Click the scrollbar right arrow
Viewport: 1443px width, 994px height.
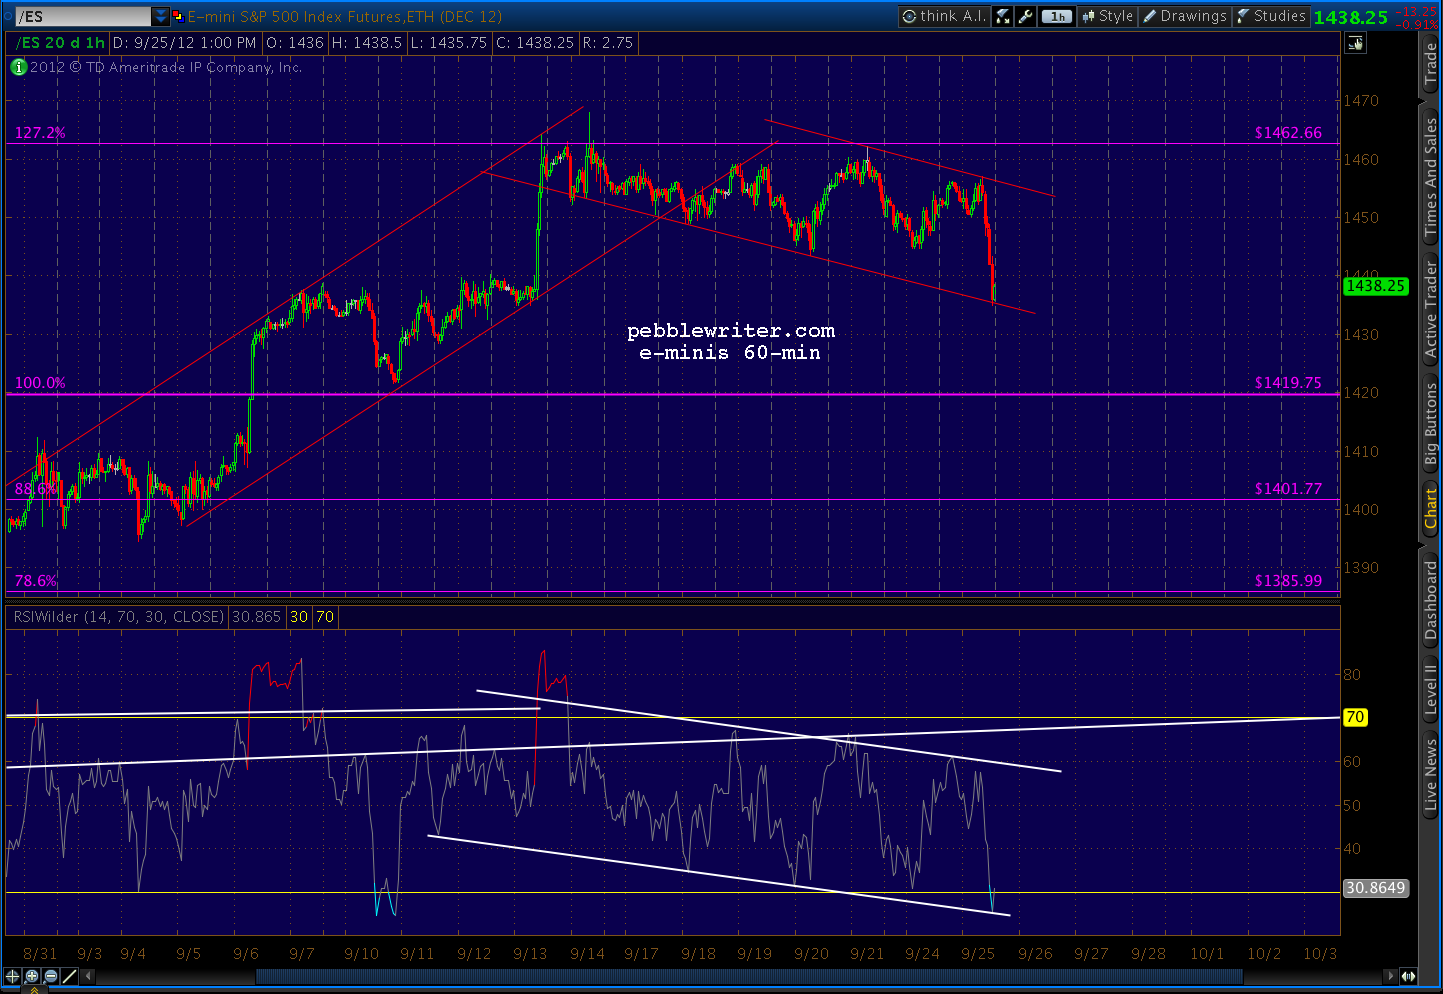click(1389, 976)
